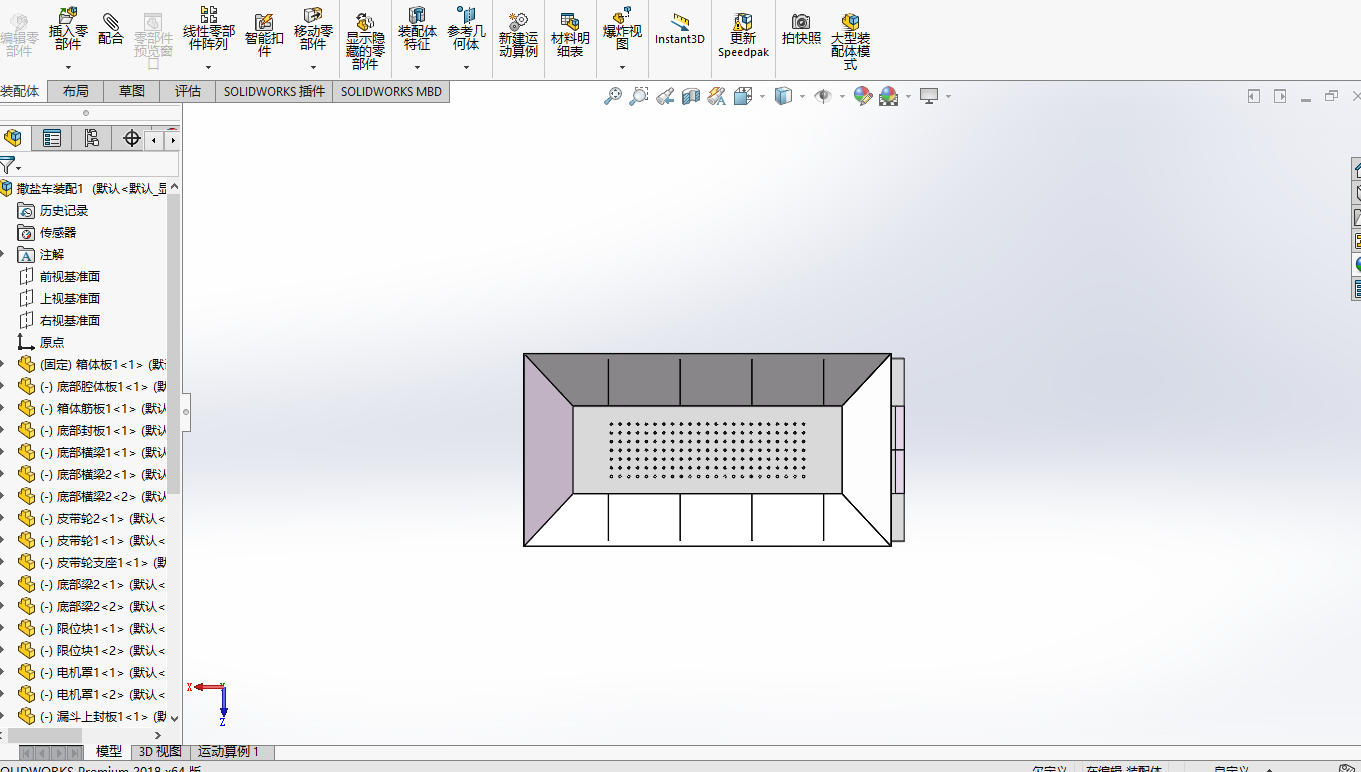1361x772 pixels.
Task: Open the View Orientation cube icon
Action: coord(743,96)
